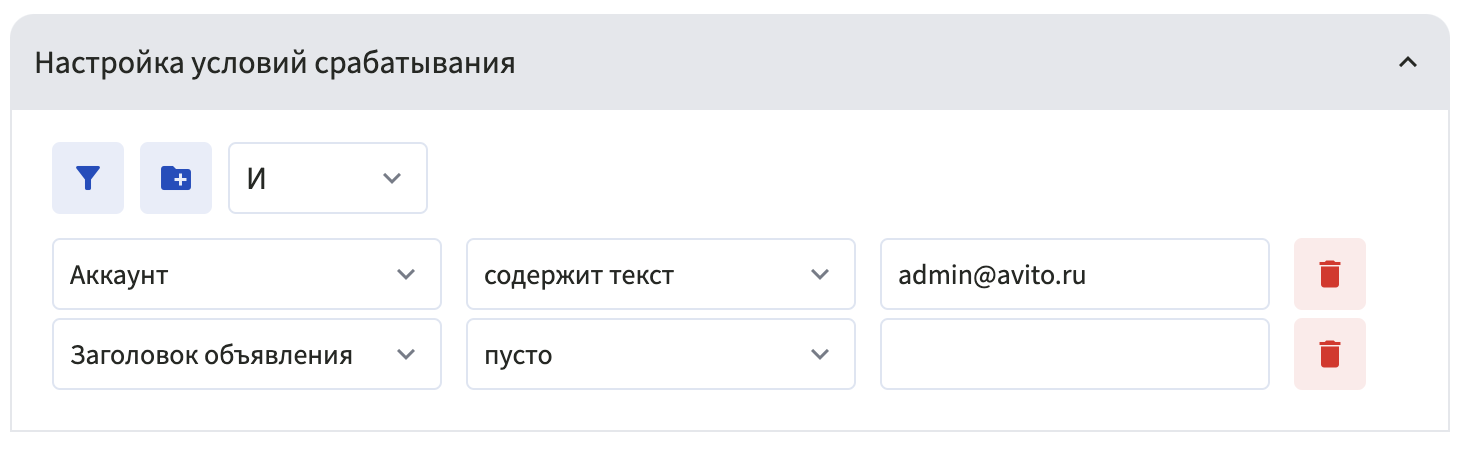Remove the Заголовок объявления row with trash icon
The height and width of the screenshot is (452, 1460).
click(x=1329, y=354)
